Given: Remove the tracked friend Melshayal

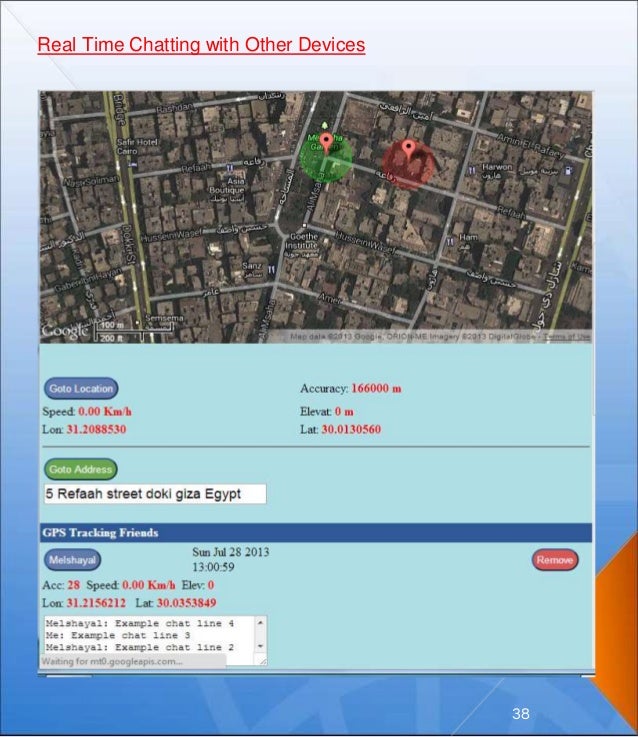Looking at the screenshot, I should click(555, 560).
